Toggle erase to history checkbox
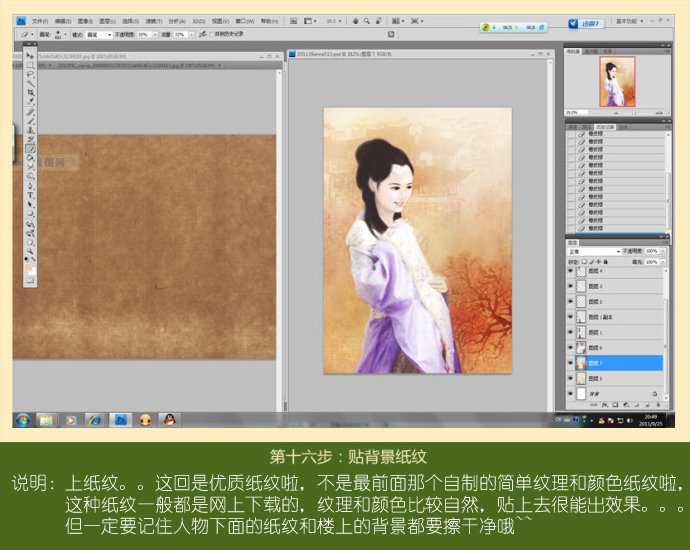 click(212, 34)
